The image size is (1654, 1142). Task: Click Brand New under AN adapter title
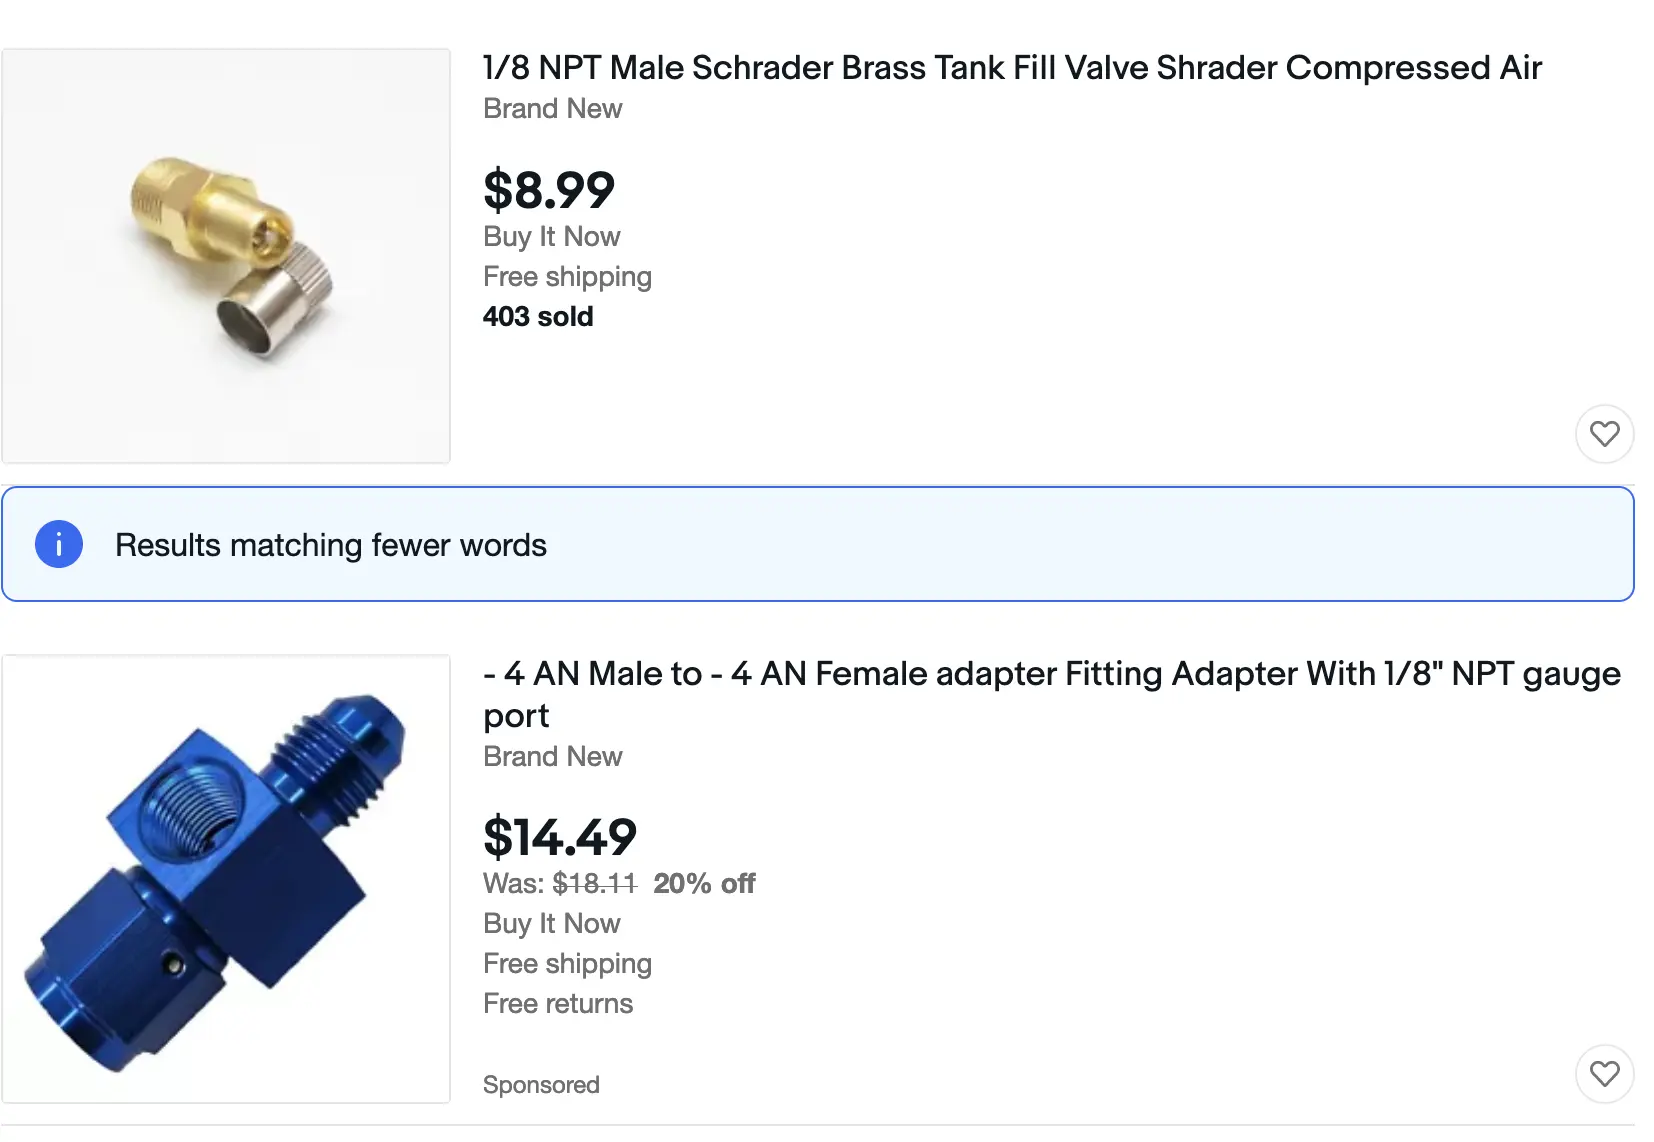[553, 756]
